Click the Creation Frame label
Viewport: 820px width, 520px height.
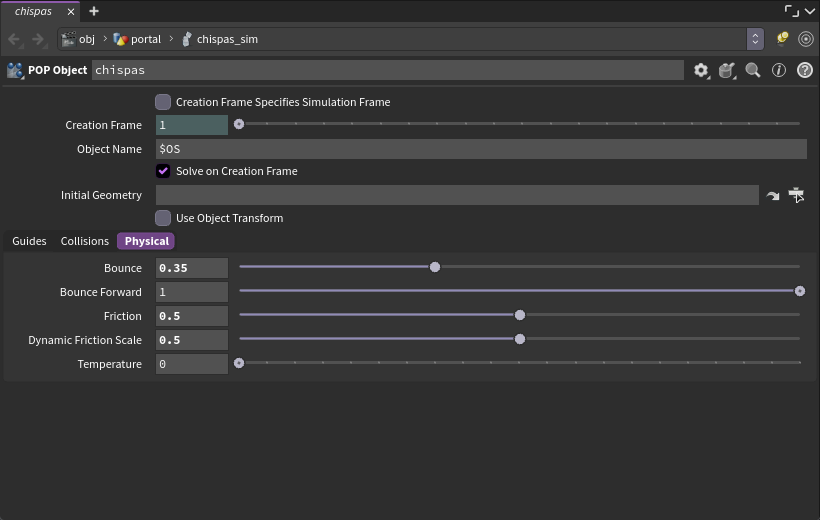click(x=104, y=125)
